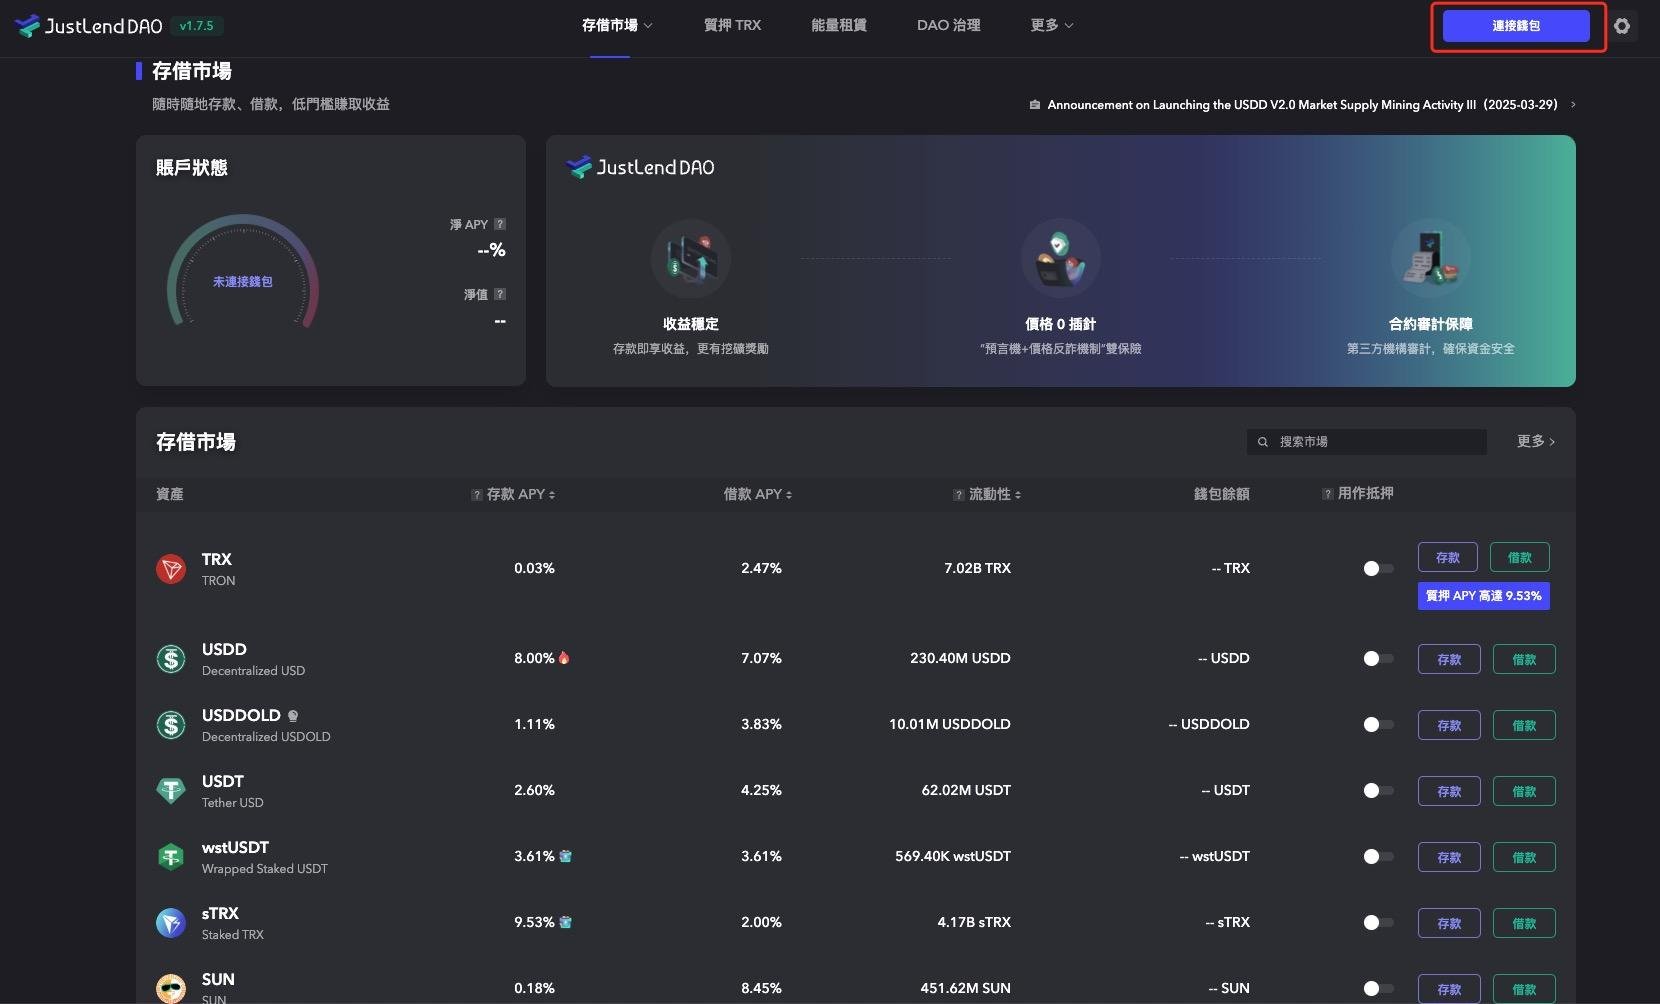This screenshot has height=1004, width=1660.
Task: Sort by 存款 APY column
Action: pyautogui.click(x=520, y=495)
